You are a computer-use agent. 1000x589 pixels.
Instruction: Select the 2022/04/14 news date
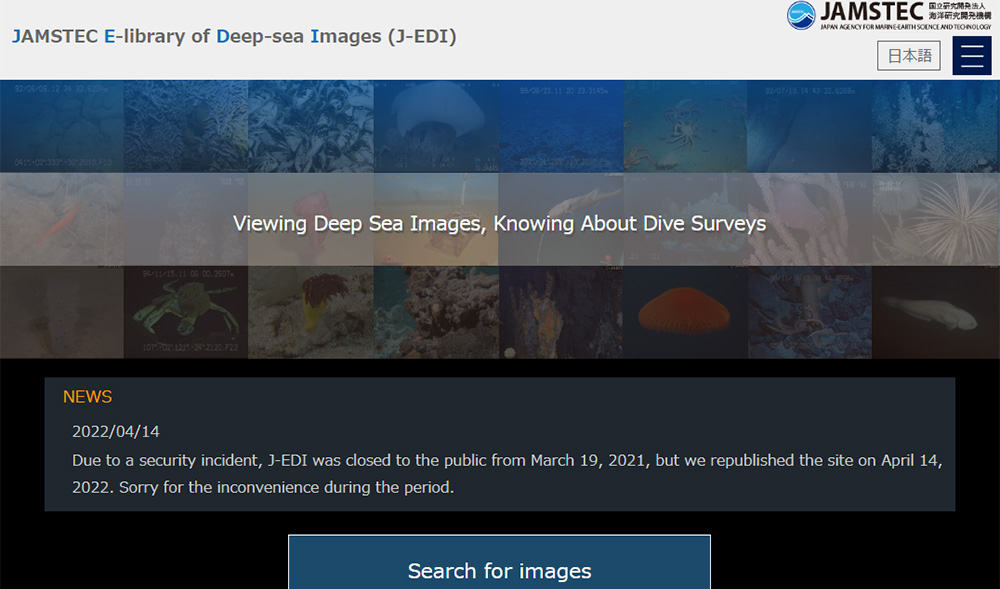point(116,432)
